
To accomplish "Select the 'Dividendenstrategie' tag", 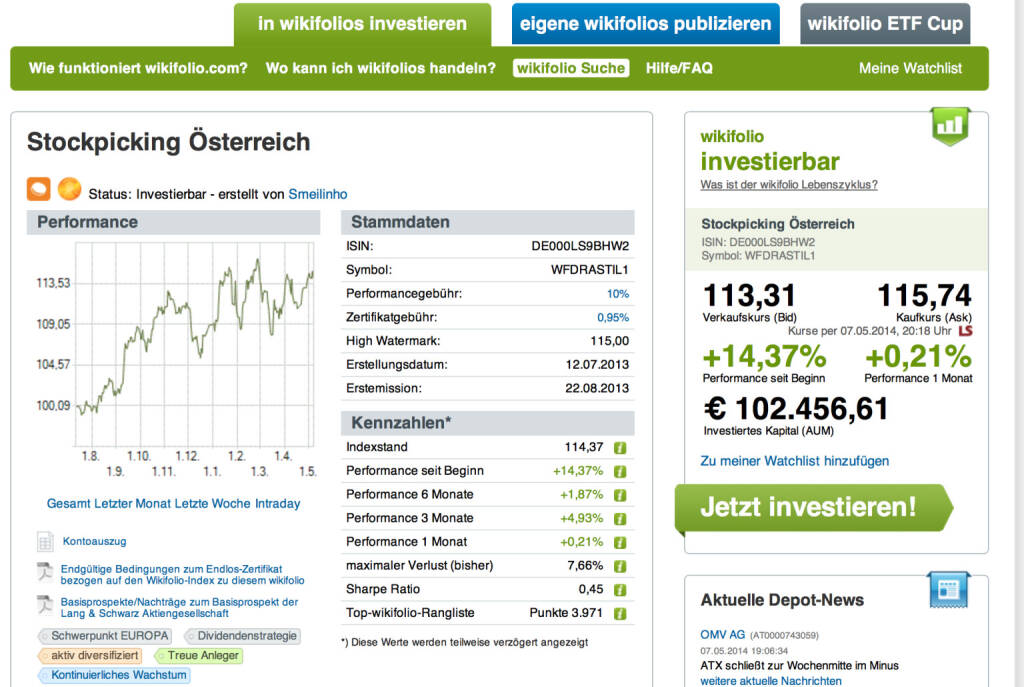I will pos(242,636).
